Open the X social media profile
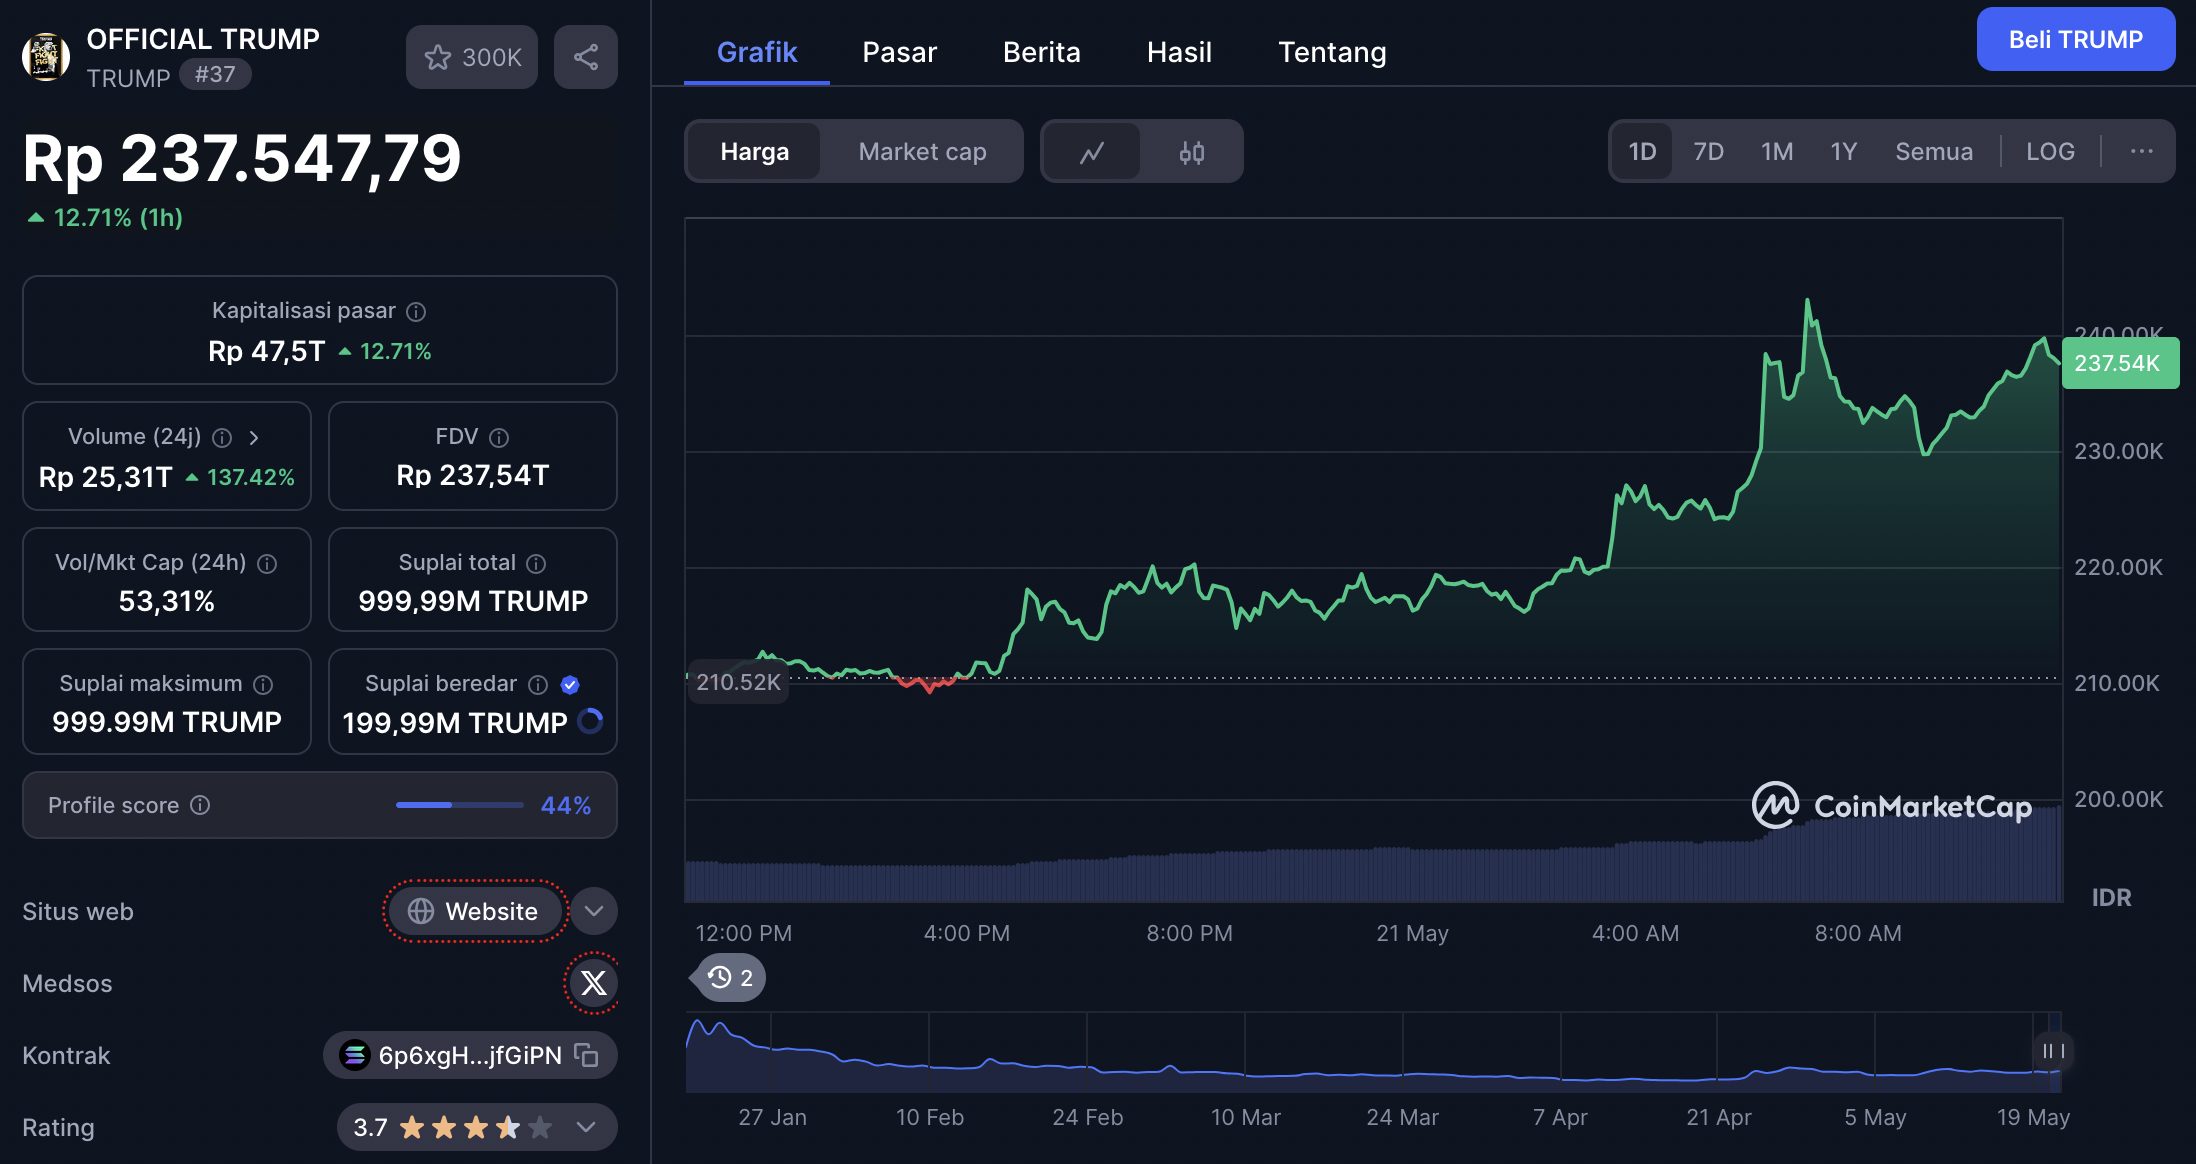Image resolution: width=2196 pixels, height=1164 pixels. click(x=594, y=983)
